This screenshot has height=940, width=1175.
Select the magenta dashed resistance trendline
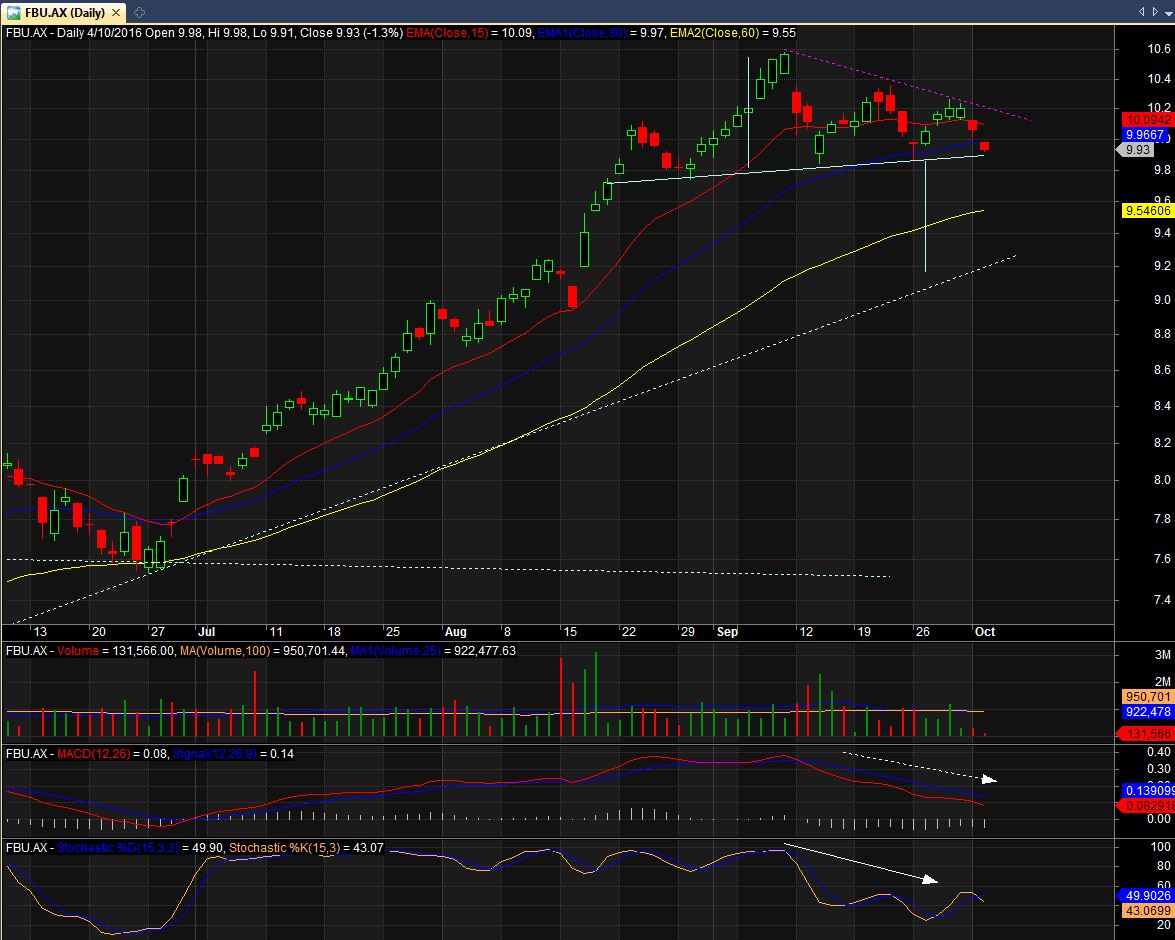[907, 85]
